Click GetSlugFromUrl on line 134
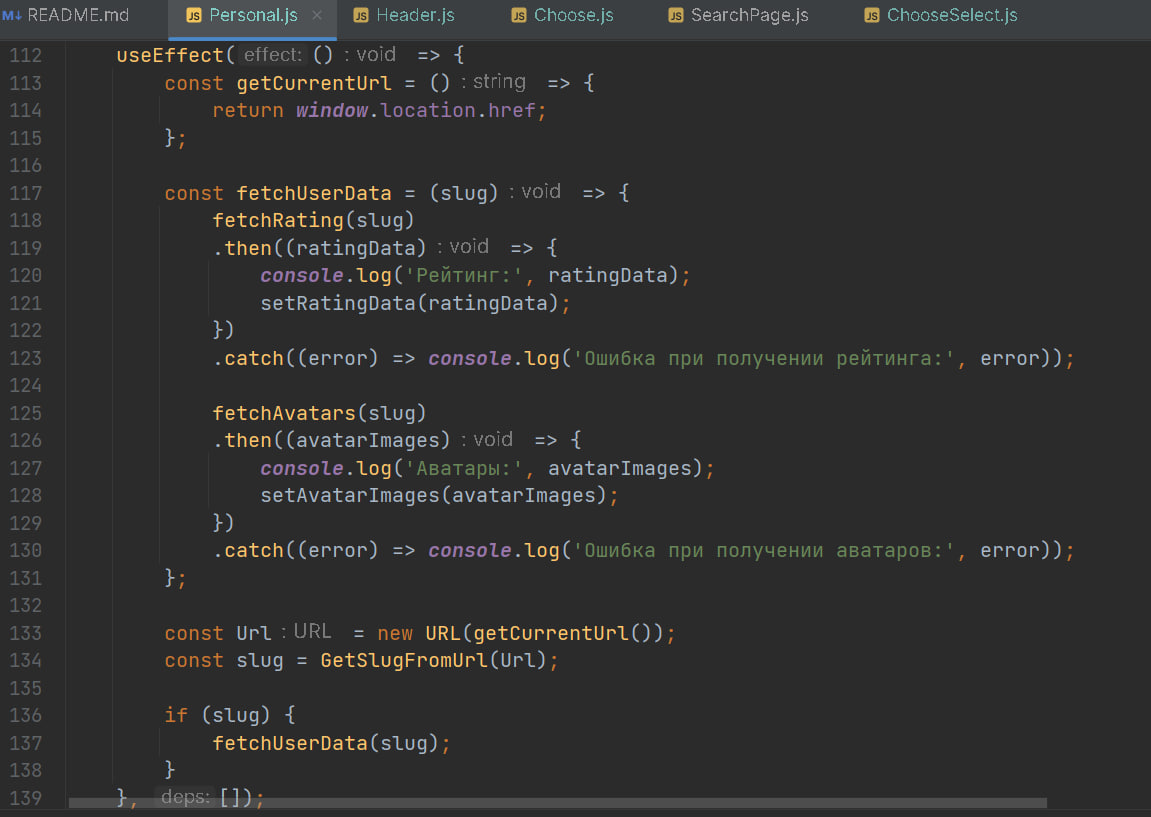The height and width of the screenshot is (817, 1151). point(403,661)
